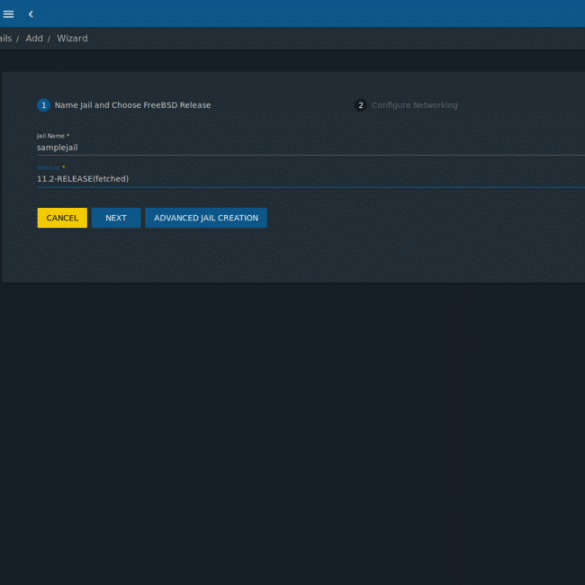Edit the Jail Name field samplejail
The image size is (585, 585).
(x=311, y=148)
